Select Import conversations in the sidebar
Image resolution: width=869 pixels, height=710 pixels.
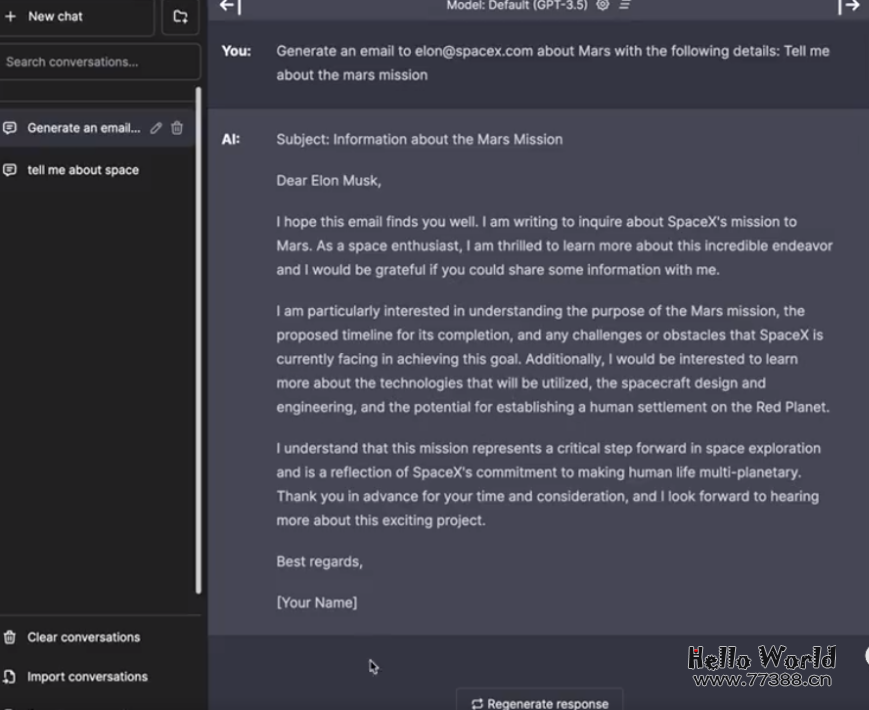pos(87,677)
